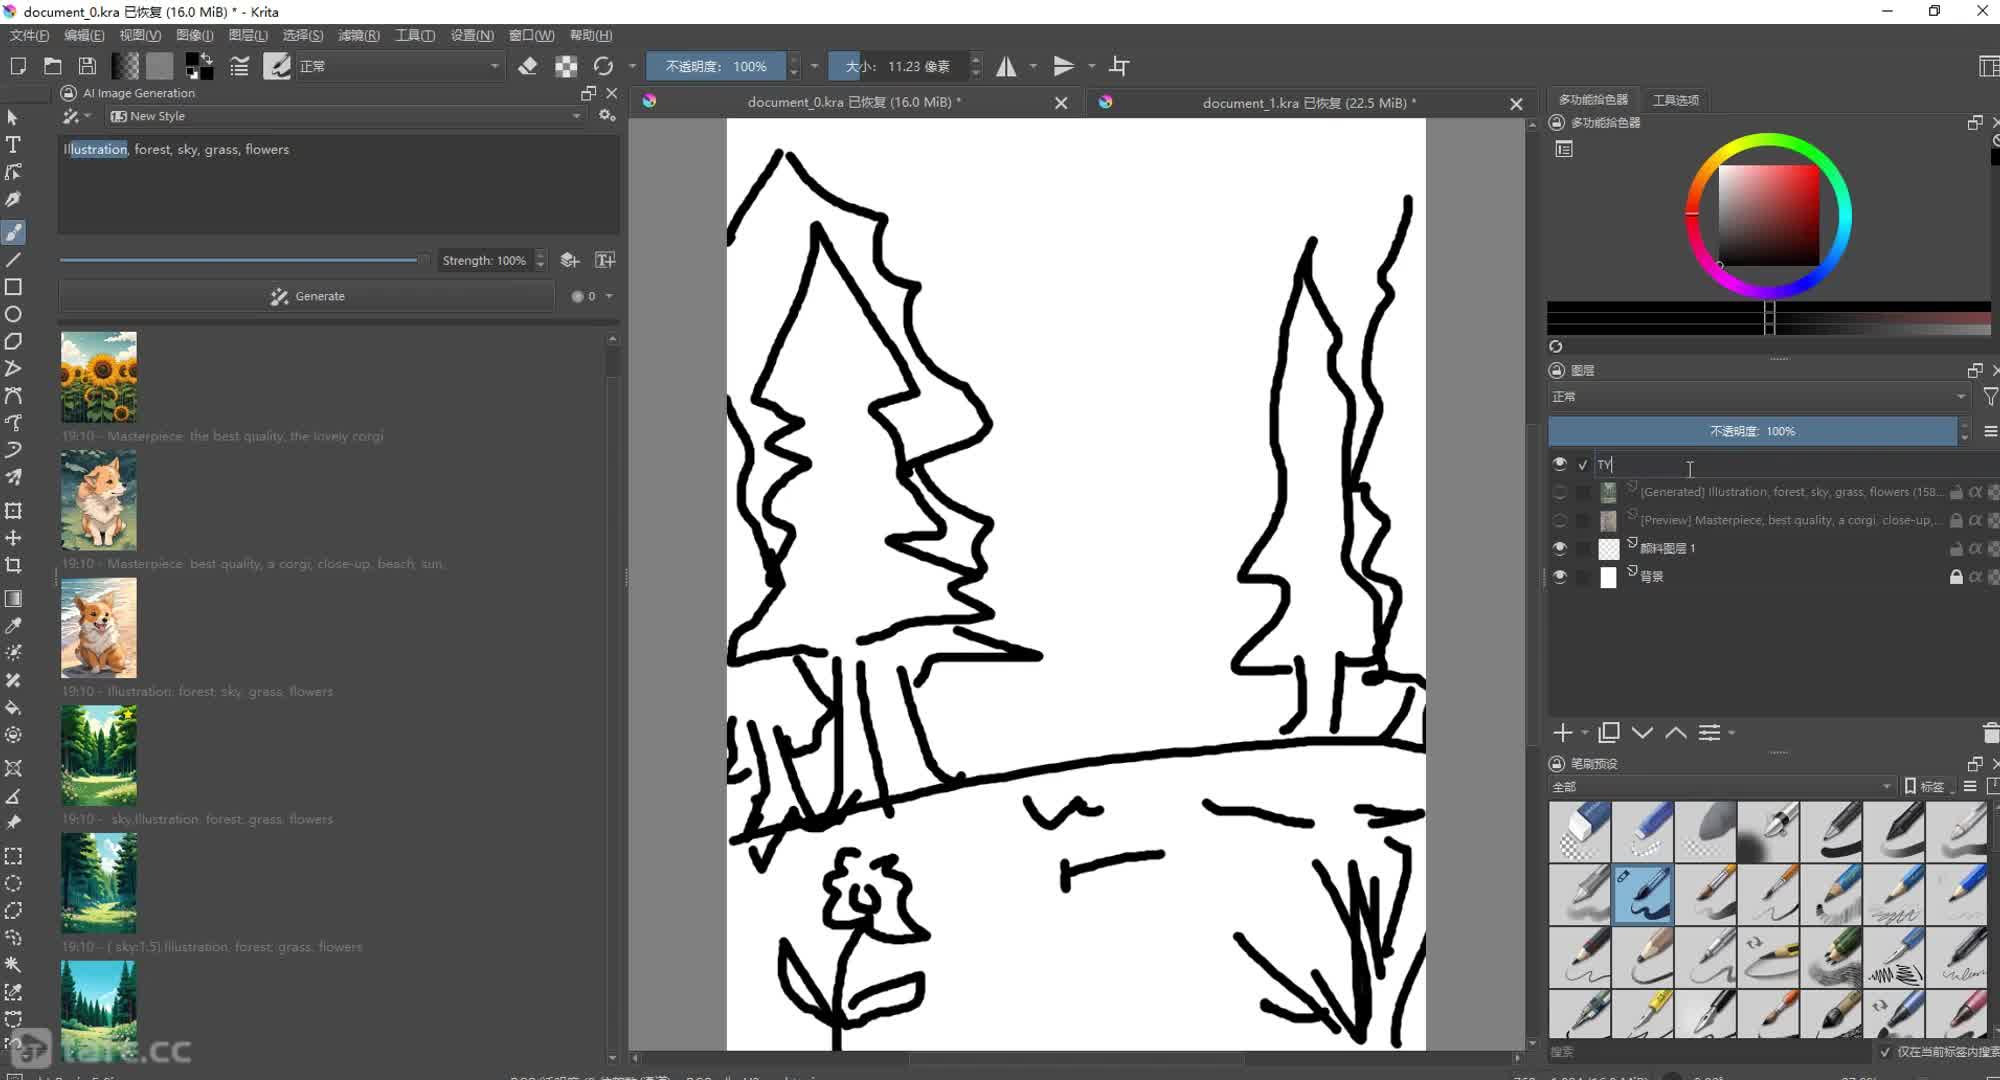Select the Ellipse tool
The width and height of the screenshot is (2000, 1080).
click(x=13, y=314)
